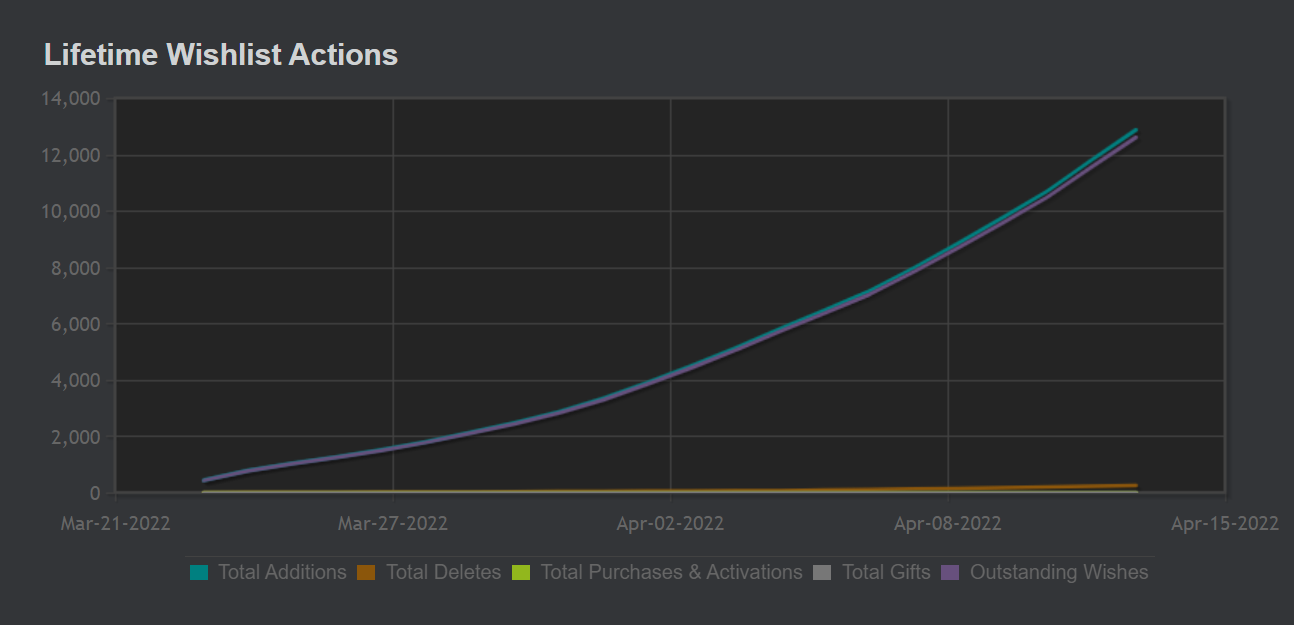Click the 14,000 y-axis value label
Viewport: 1294px width, 625px height.
coord(71,99)
